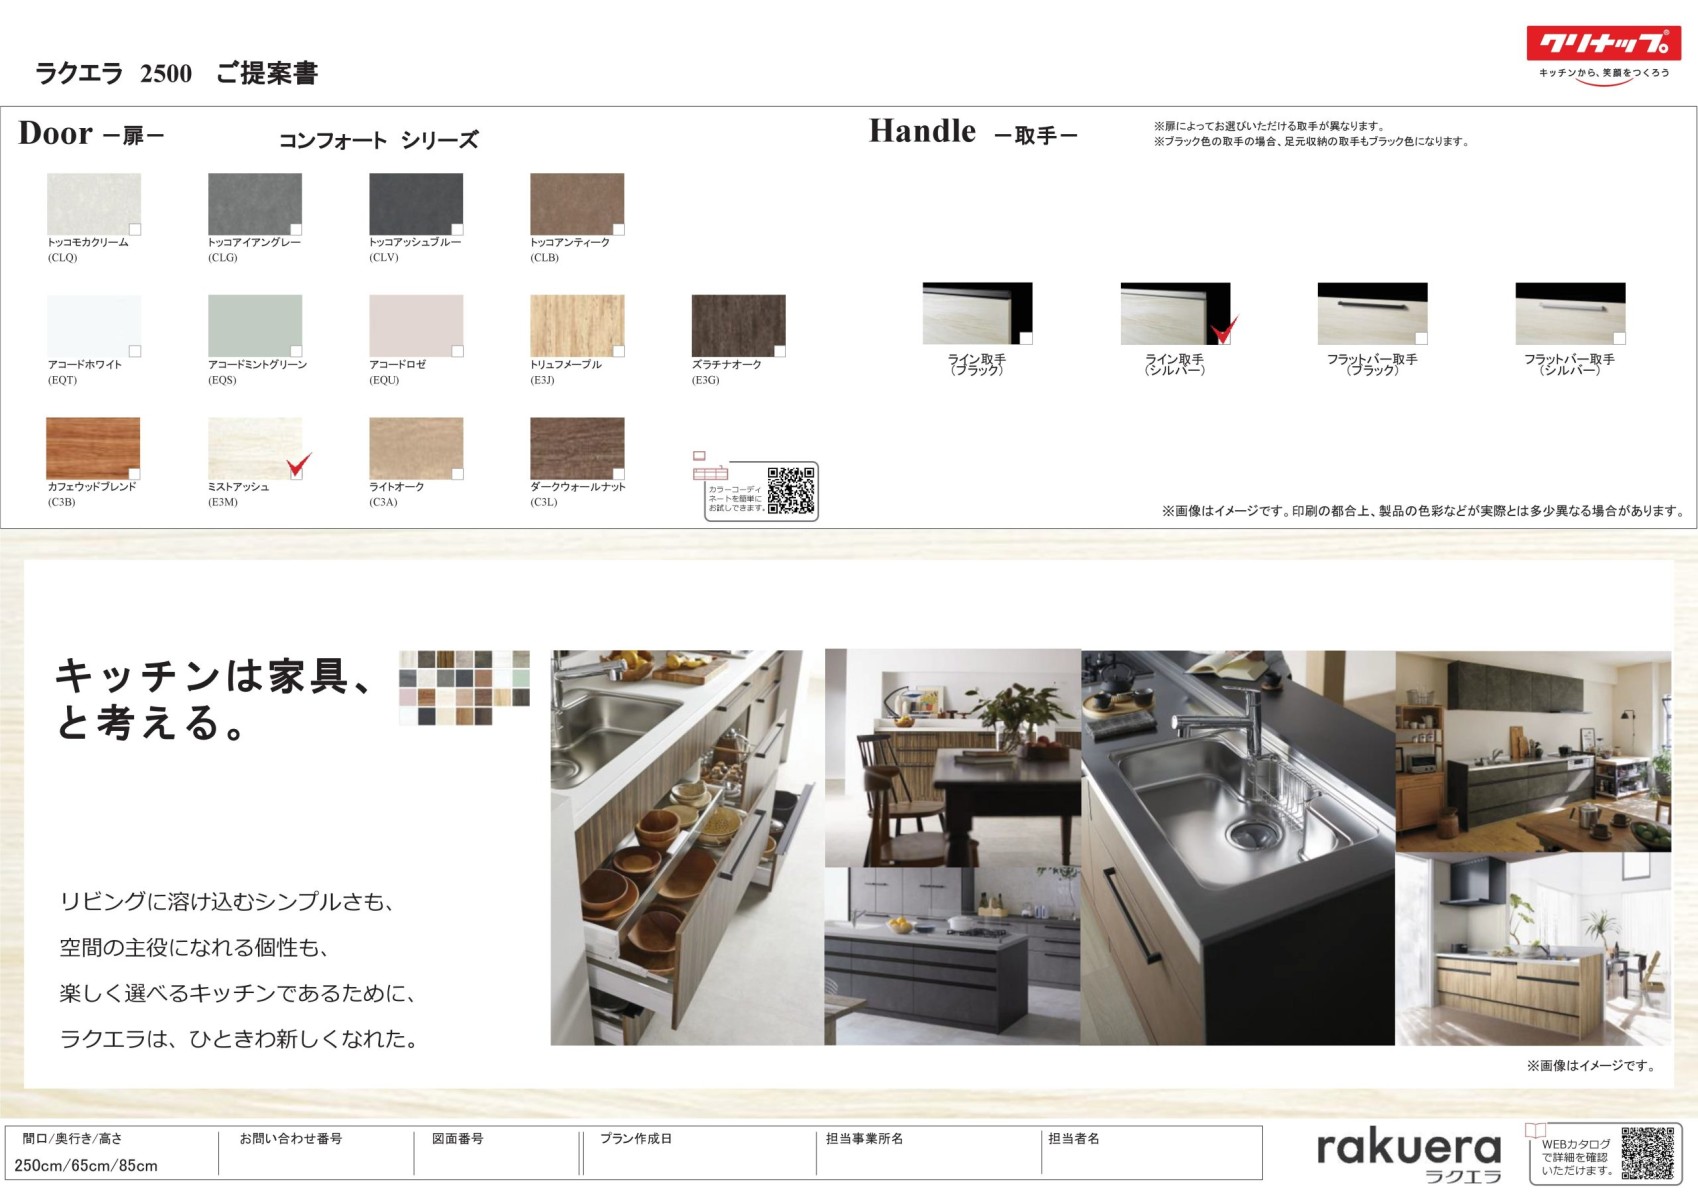Select the トッコアンティーク swatch
This screenshot has height=1200, width=1698.
click(x=577, y=204)
